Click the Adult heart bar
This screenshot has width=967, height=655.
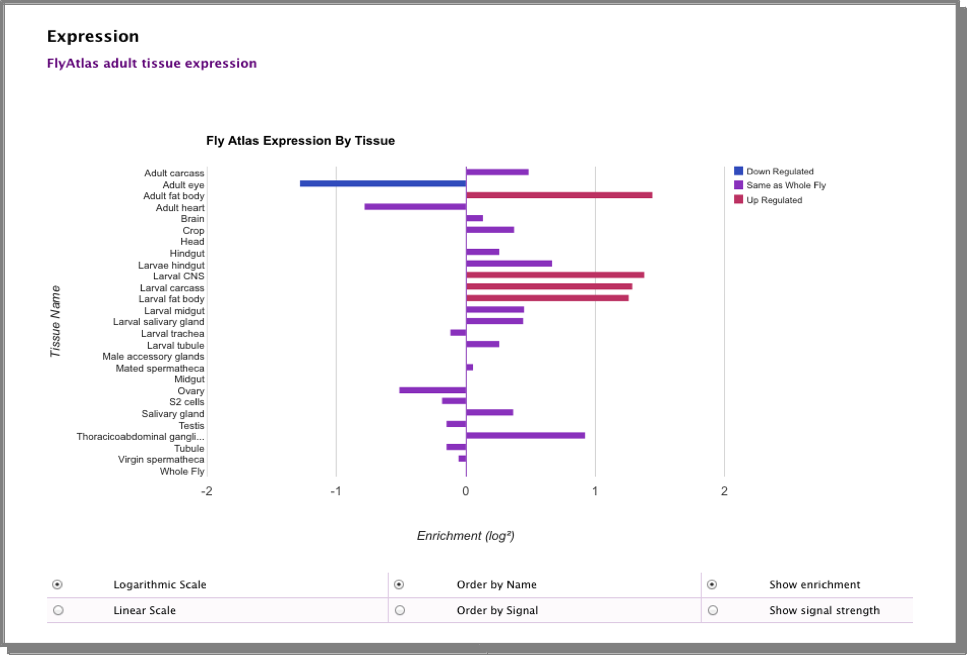point(415,207)
